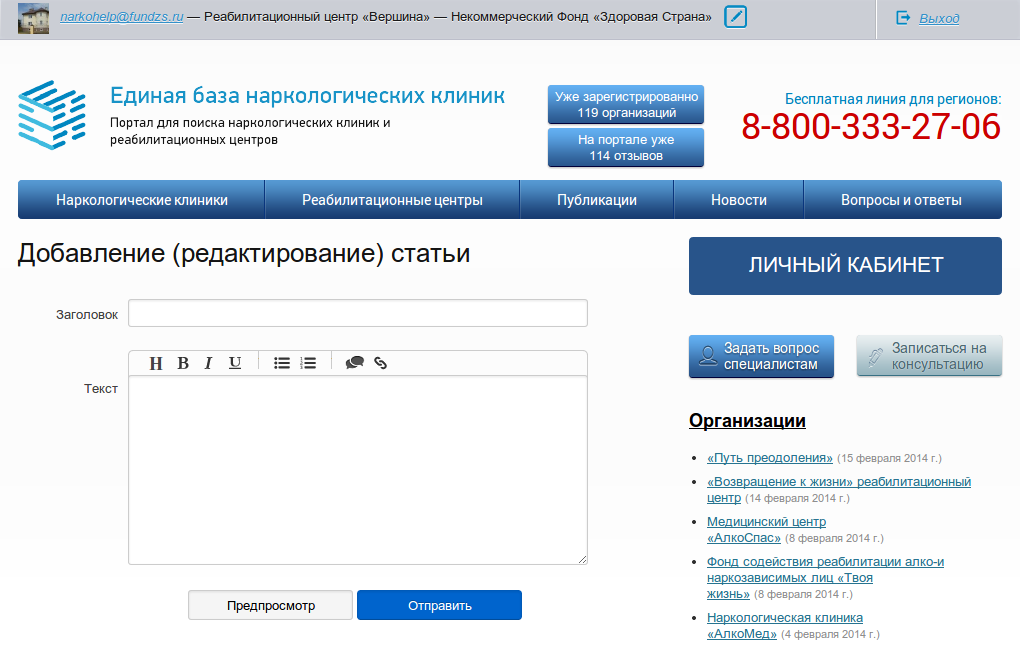This screenshot has height=665, width=1020.
Task: Toggle Bold formatting in text editor
Action: pos(183,363)
